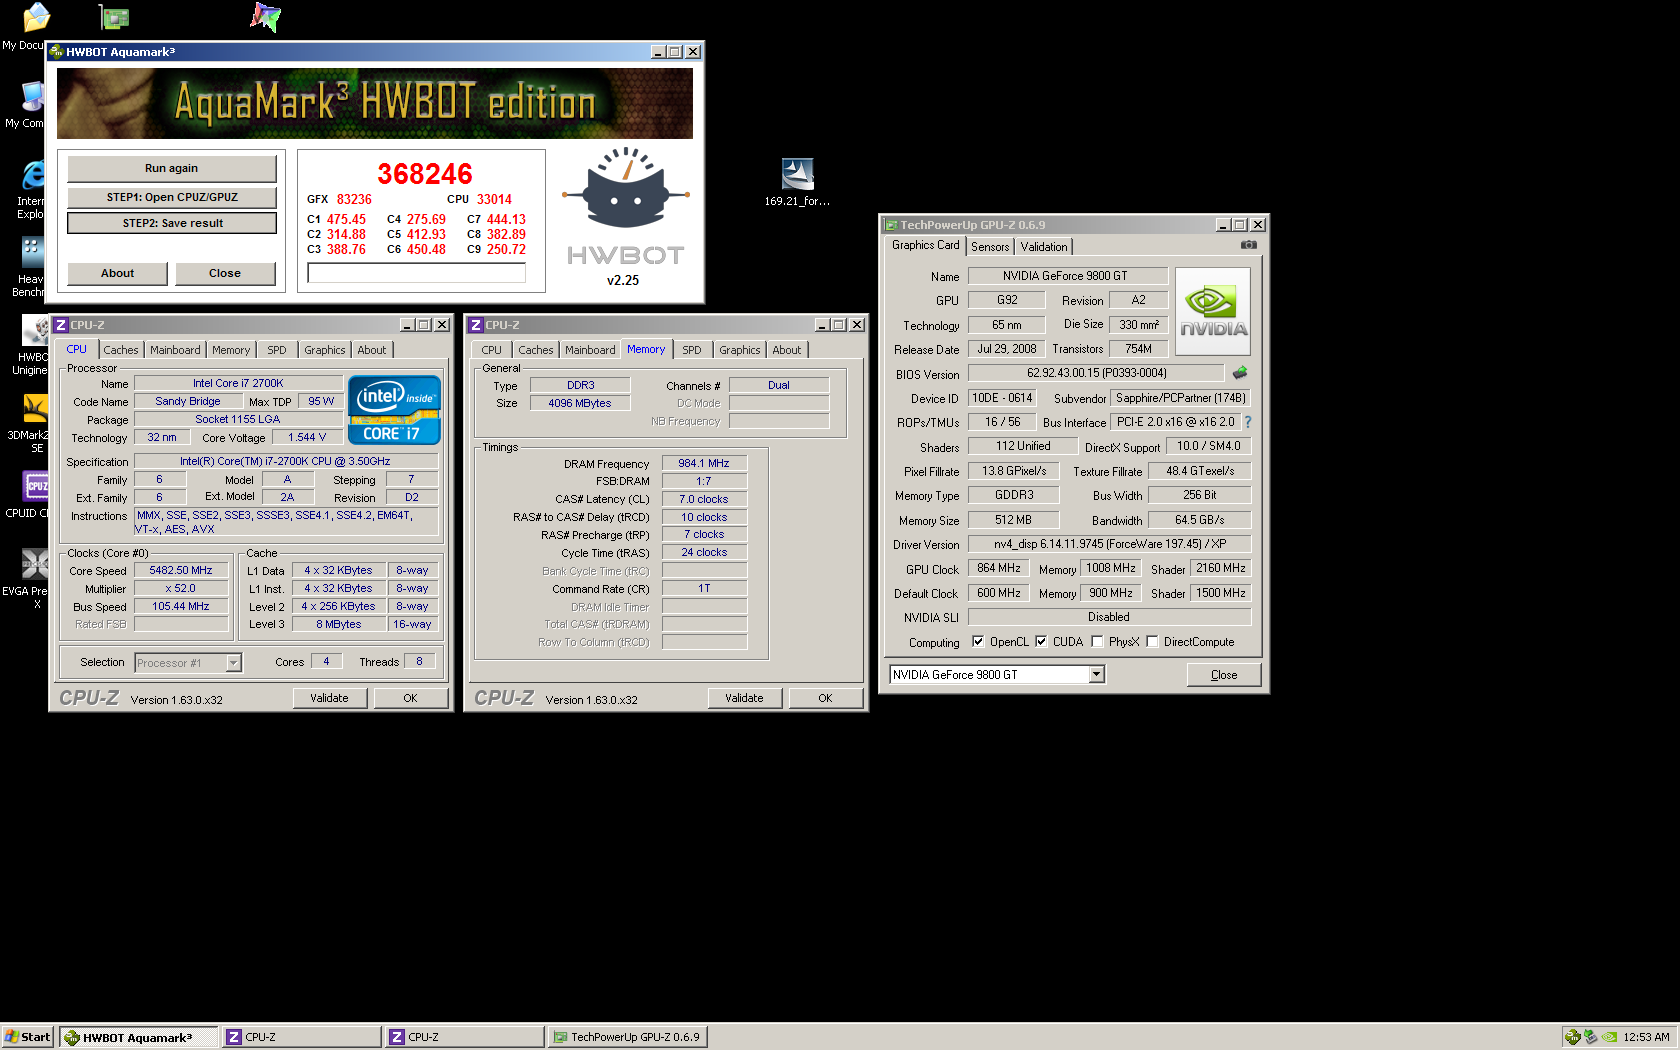Click the HWBOT mascot logo in Aquamark
This screenshot has width=1680, height=1050.
(x=626, y=189)
